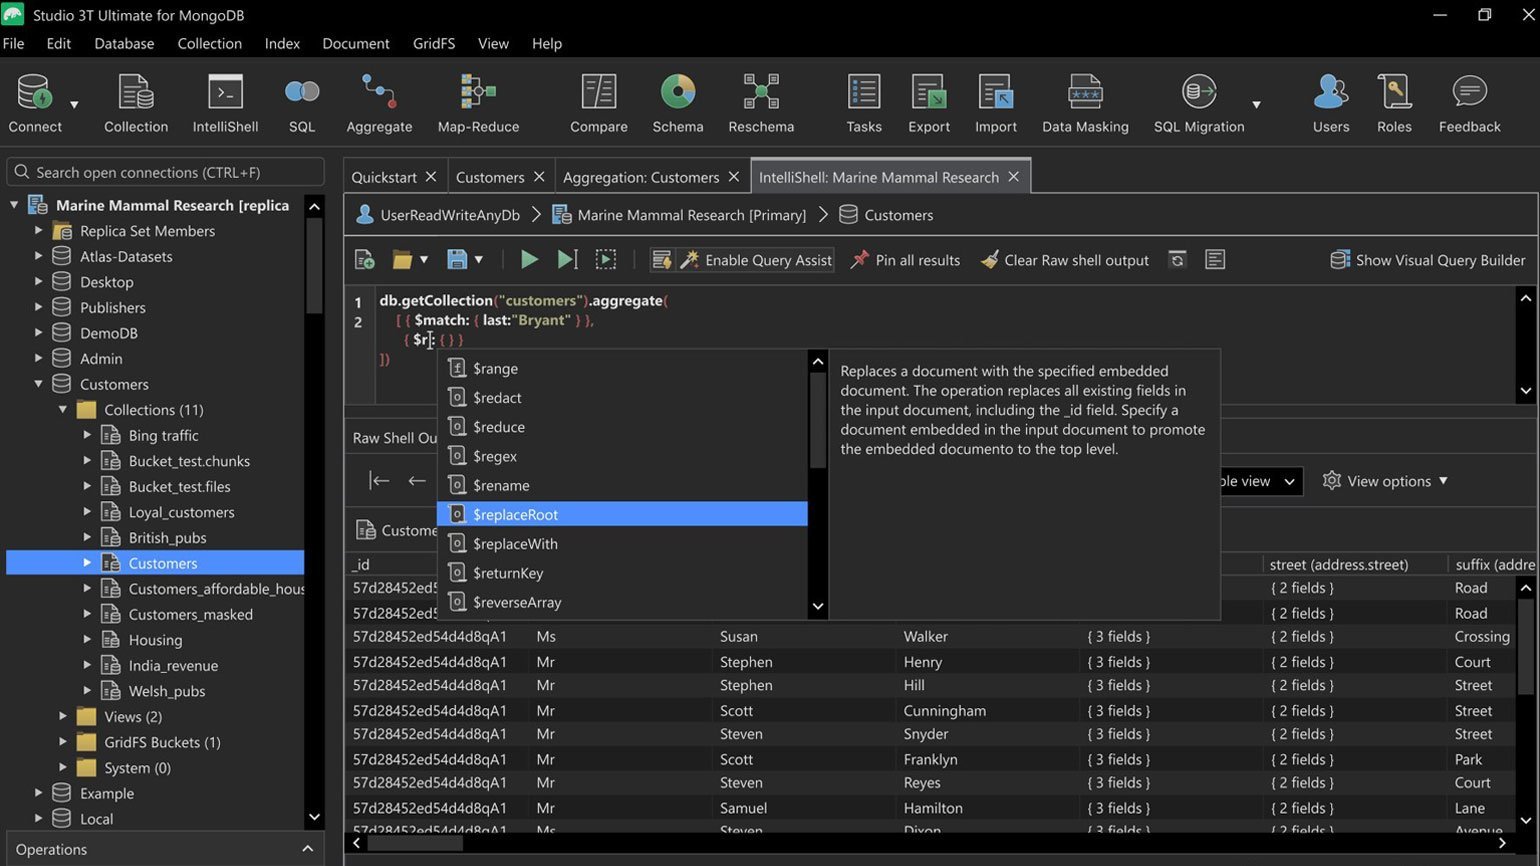Click the text wrap output icon
This screenshot has height=866, width=1540.
pos(1215,260)
